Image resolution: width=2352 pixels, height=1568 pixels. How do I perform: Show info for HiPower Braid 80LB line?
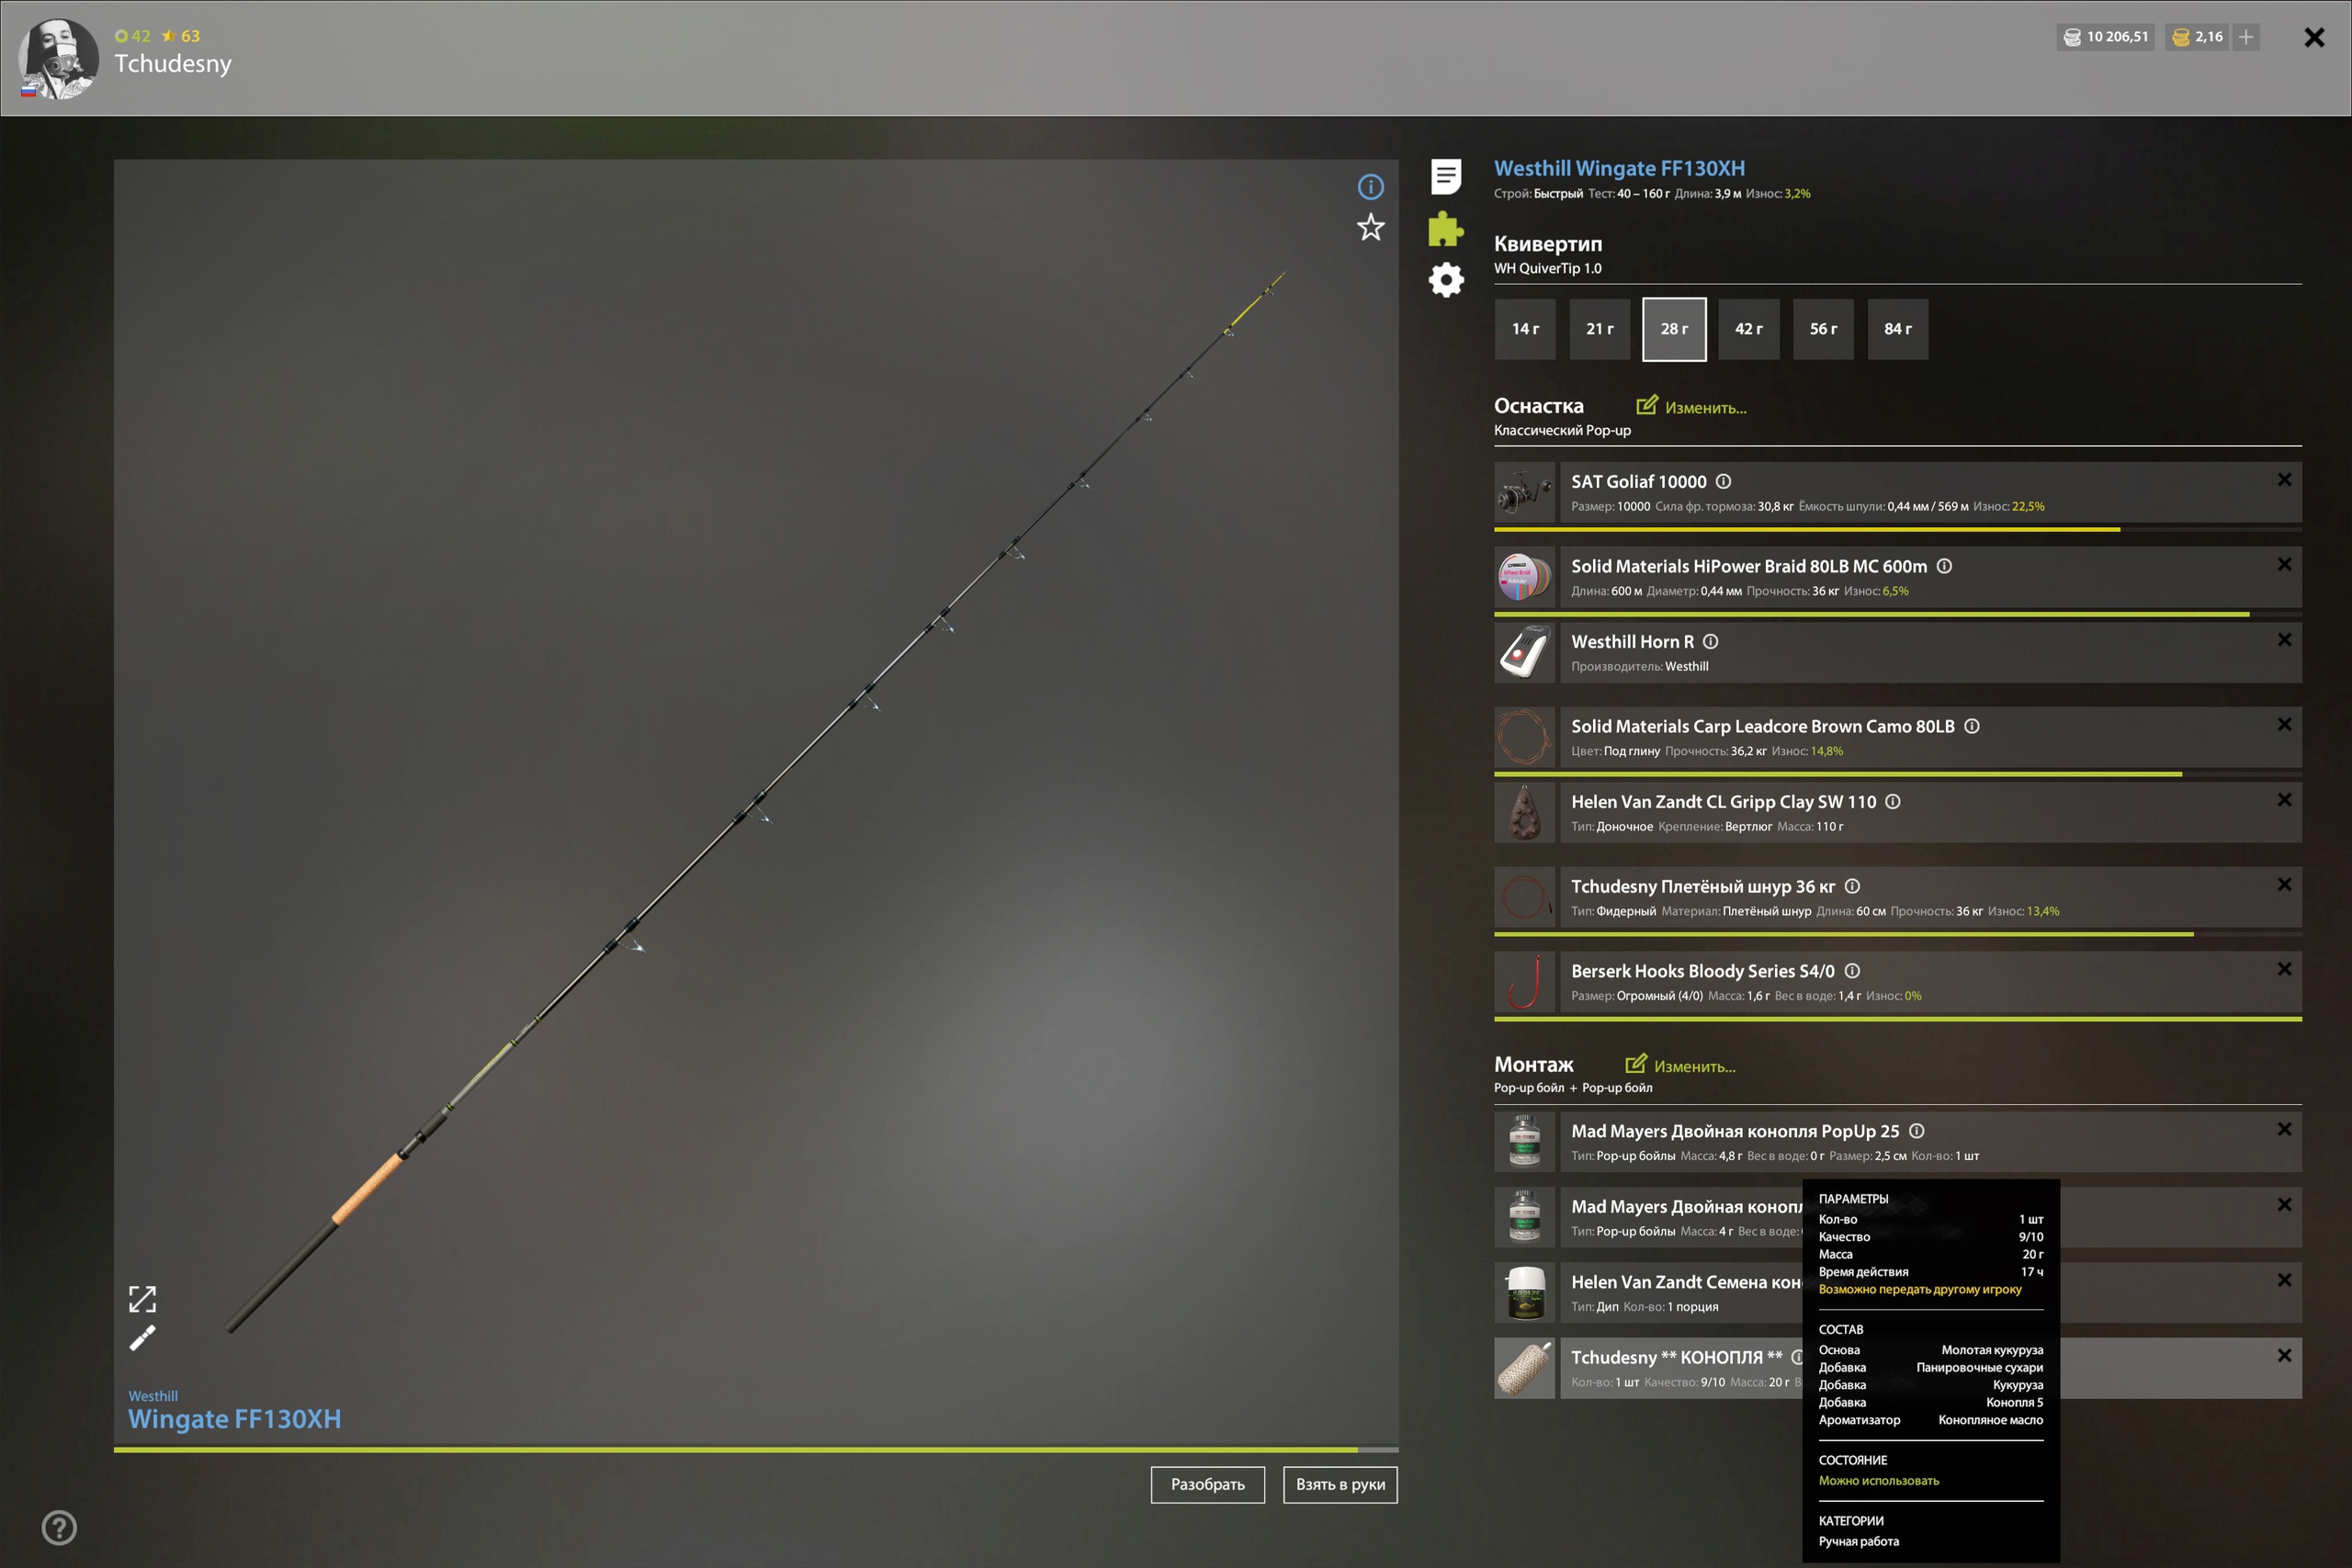pyautogui.click(x=1944, y=566)
